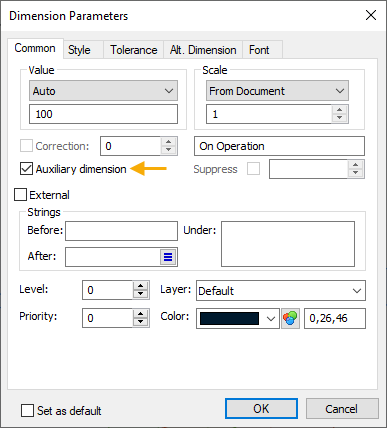Toggle the Suppress checkbox
387x428 pixels.
point(253,169)
